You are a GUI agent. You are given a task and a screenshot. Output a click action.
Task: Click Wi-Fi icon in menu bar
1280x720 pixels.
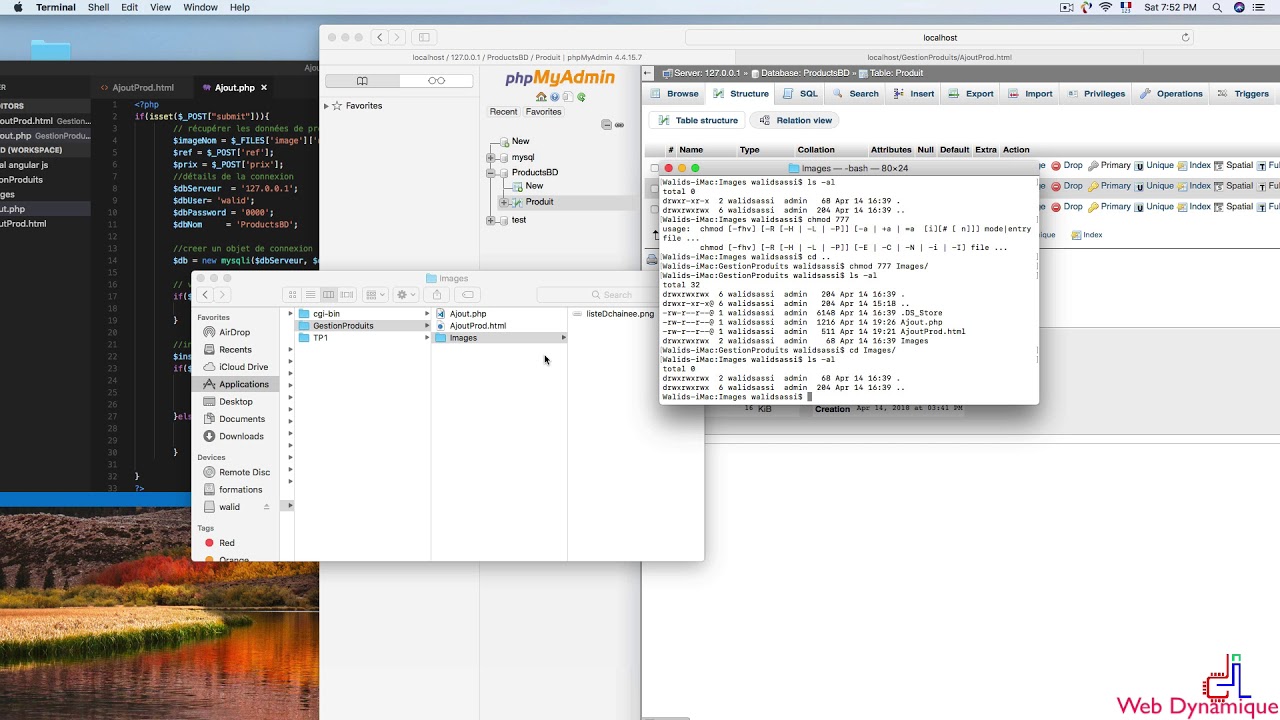tap(1105, 7)
